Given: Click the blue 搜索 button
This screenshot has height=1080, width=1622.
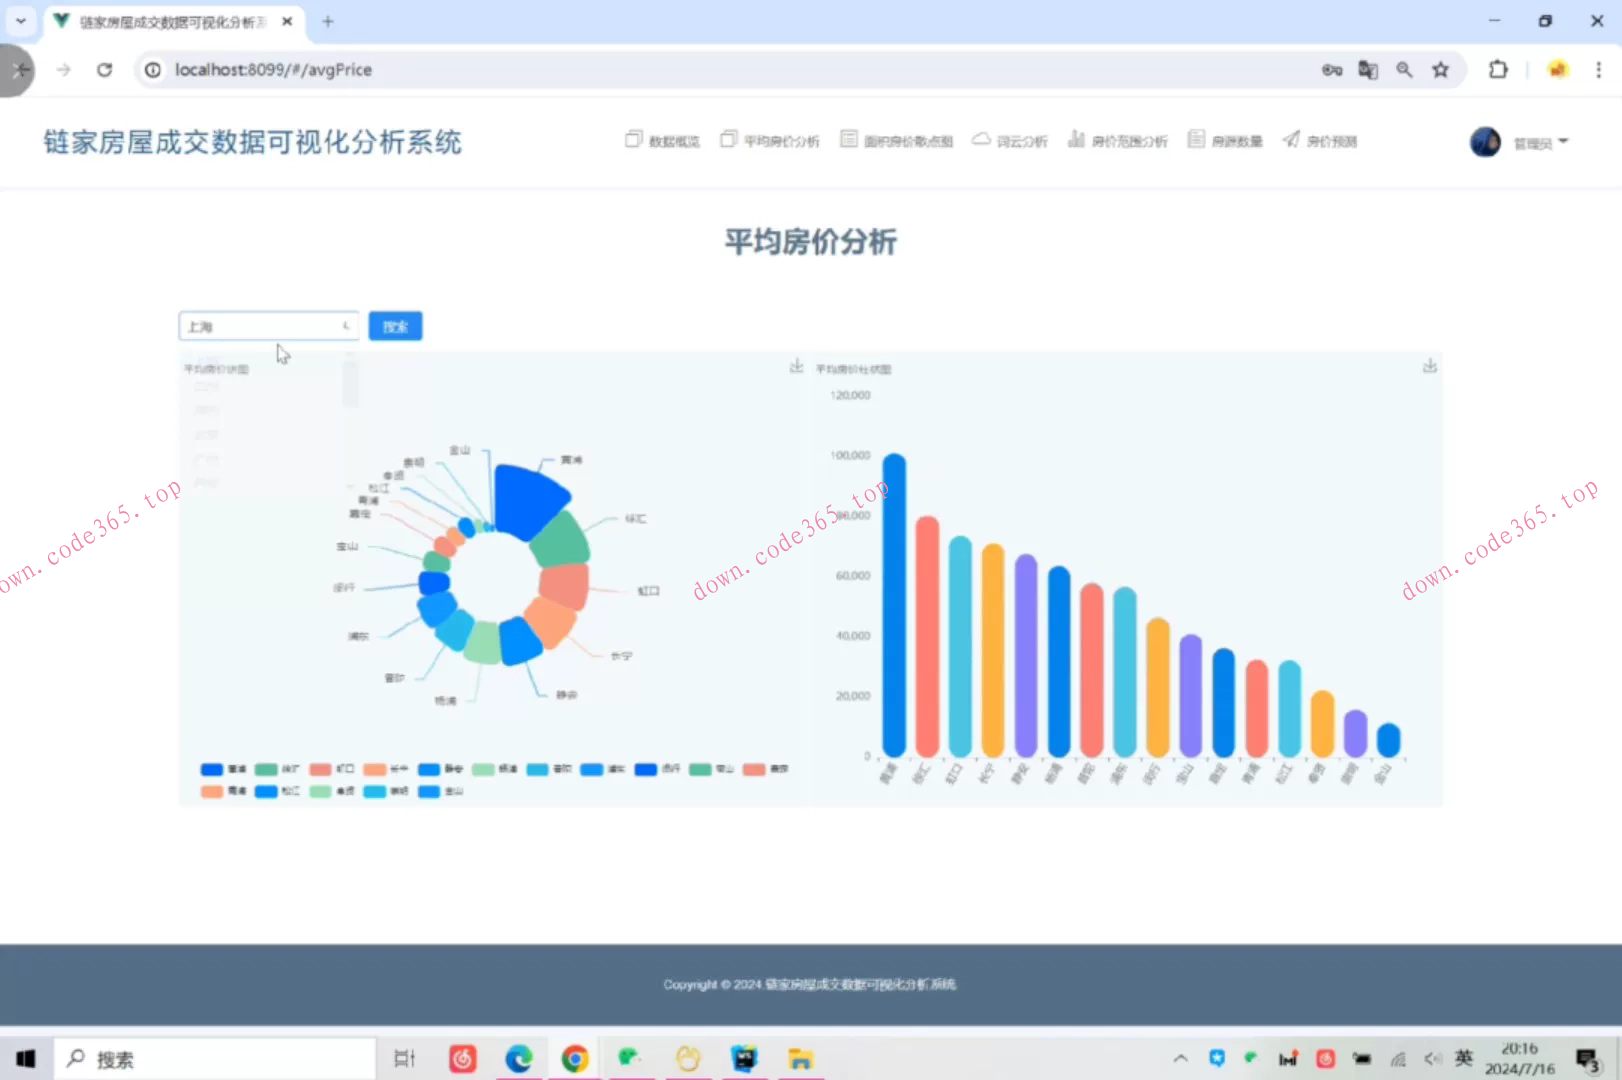Looking at the screenshot, I should (x=395, y=326).
